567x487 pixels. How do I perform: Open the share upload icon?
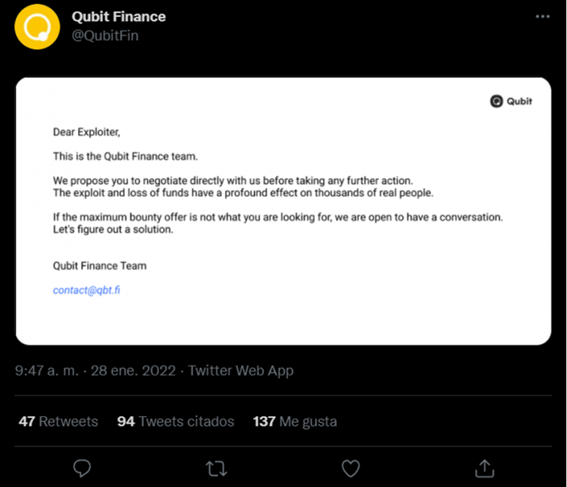(x=484, y=468)
